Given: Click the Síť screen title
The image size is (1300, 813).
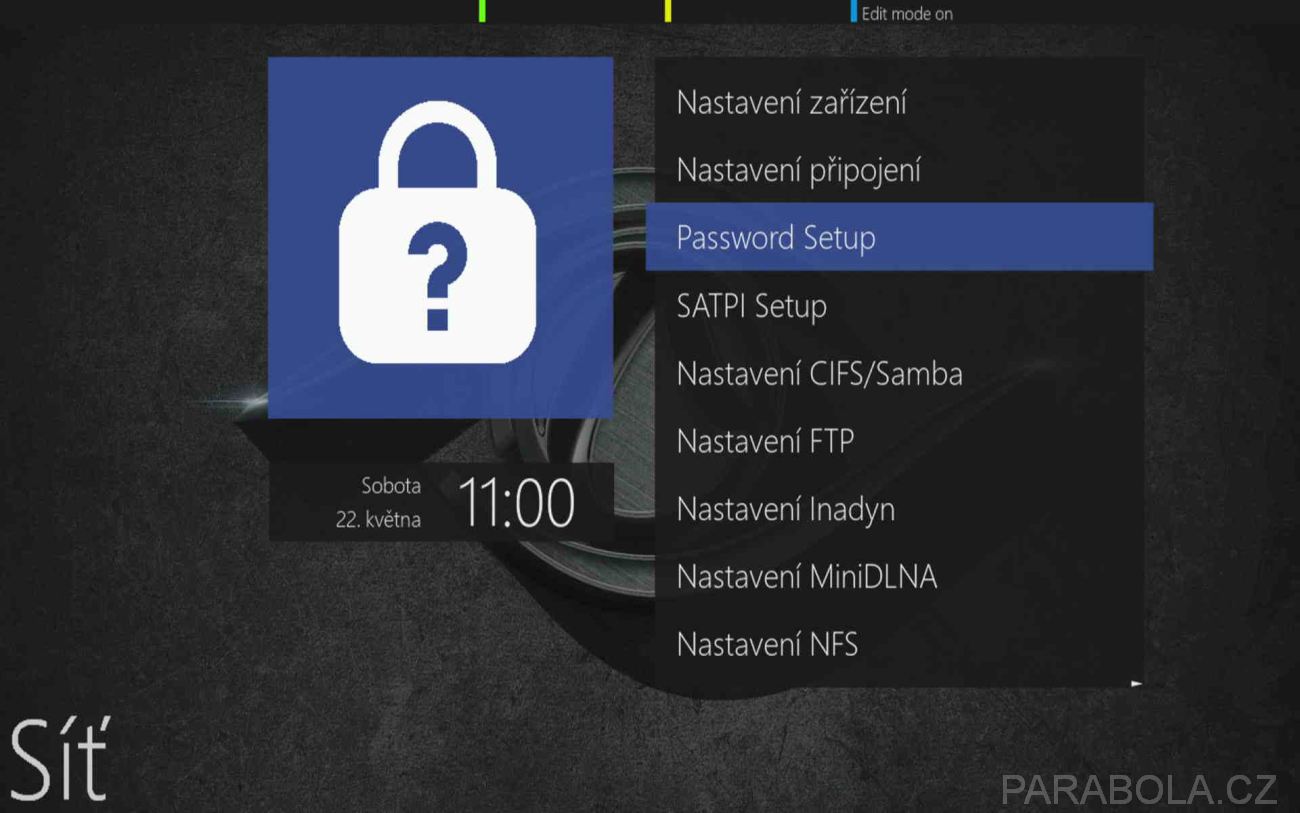Looking at the screenshot, I should pyautogui.click(x=60, y=757).
